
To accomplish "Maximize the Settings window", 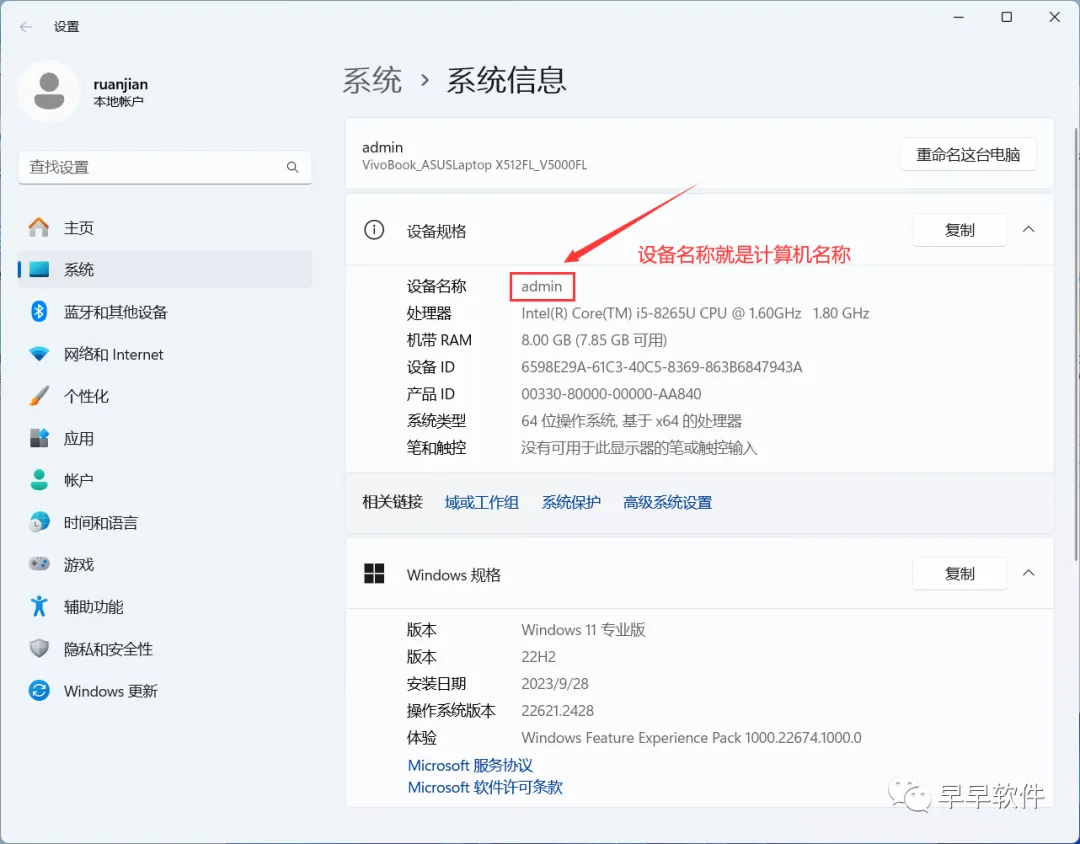I will click(x=1006, y=17).
